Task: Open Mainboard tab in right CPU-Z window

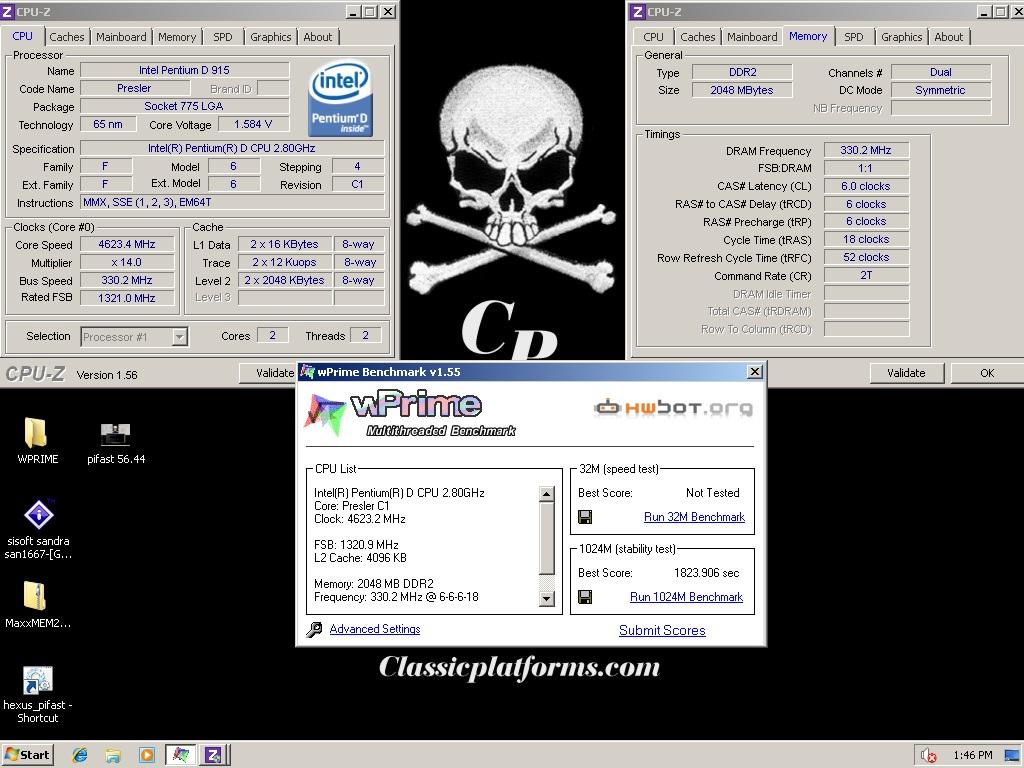Action: [752, 37]
